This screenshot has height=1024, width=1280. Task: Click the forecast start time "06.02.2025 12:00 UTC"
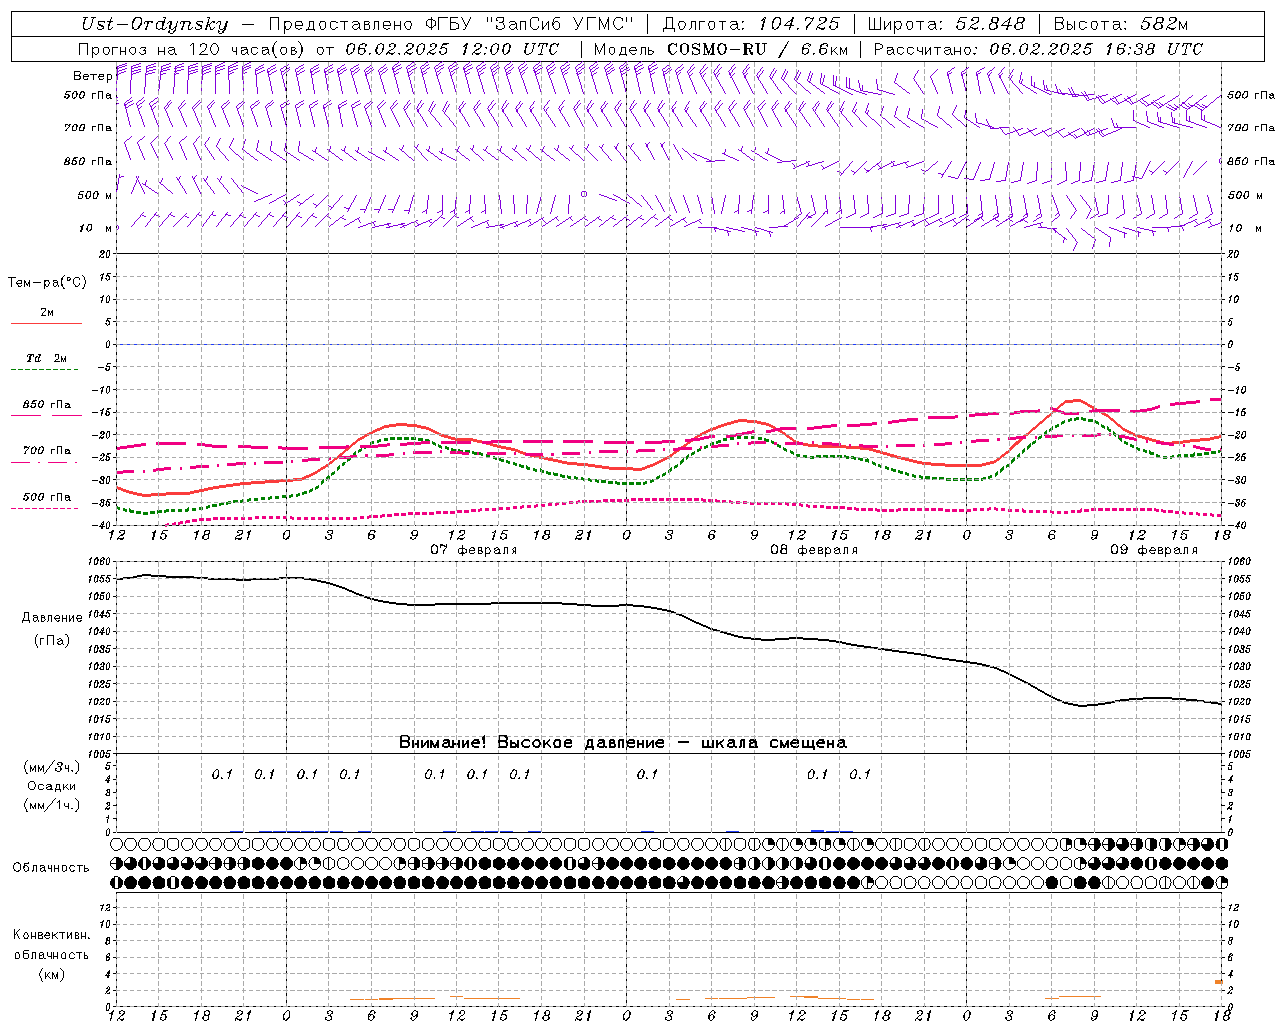tap(452, 49)
